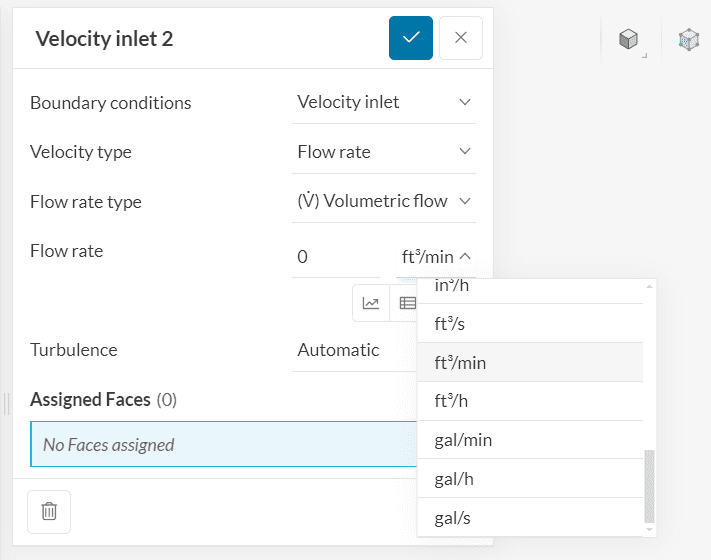This screenshot has width=711, height=560.
Task: Delete boundary condition using trash icon
Action: pyautogui.click(x=49, y=511)
